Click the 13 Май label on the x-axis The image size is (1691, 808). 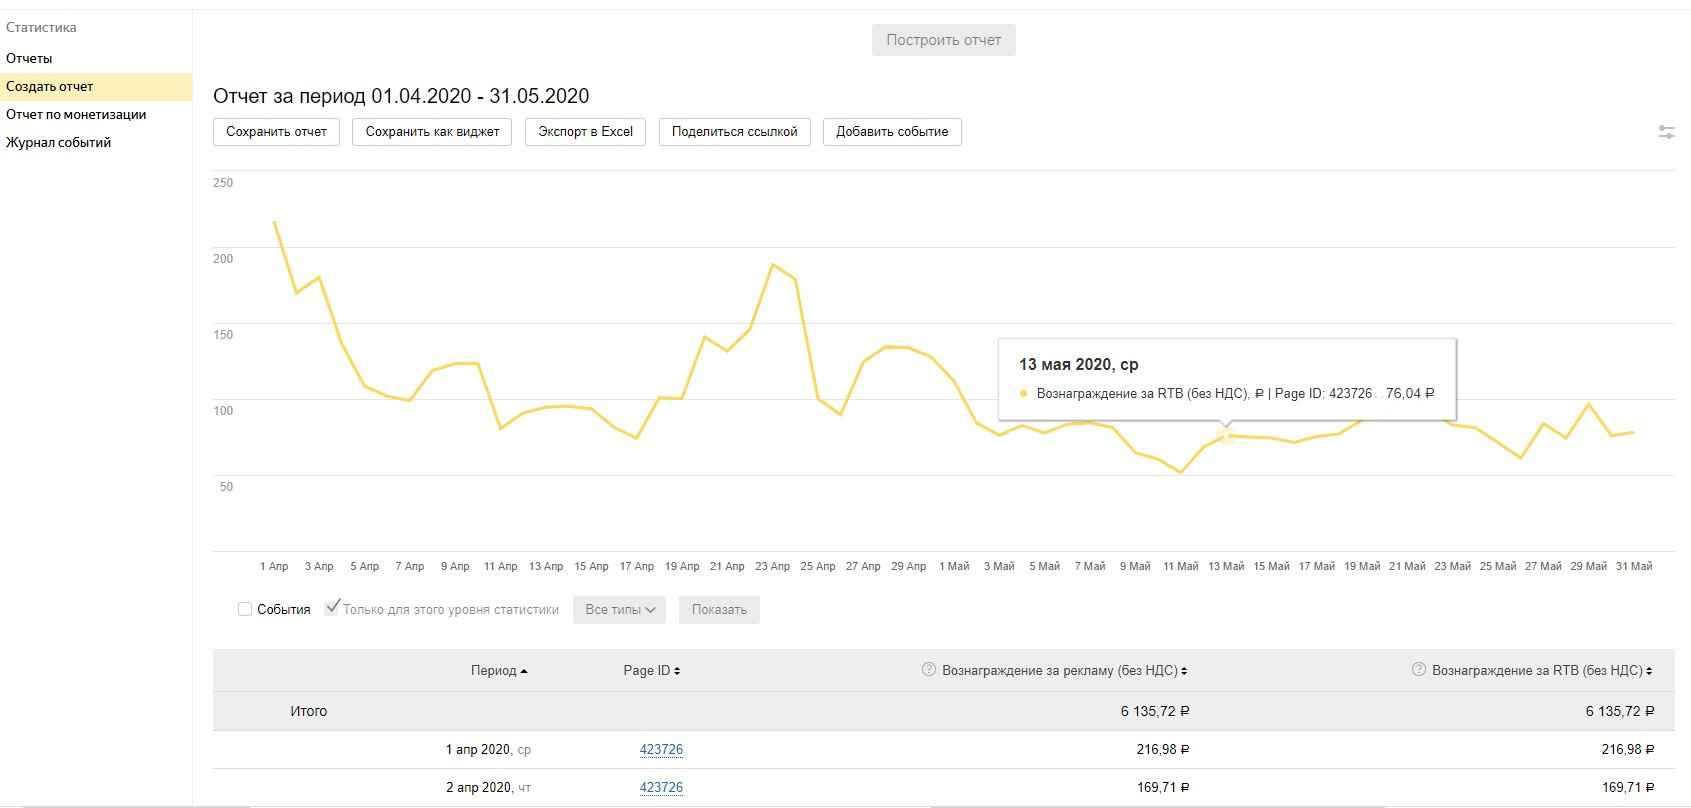click(x=1226, y=566)
